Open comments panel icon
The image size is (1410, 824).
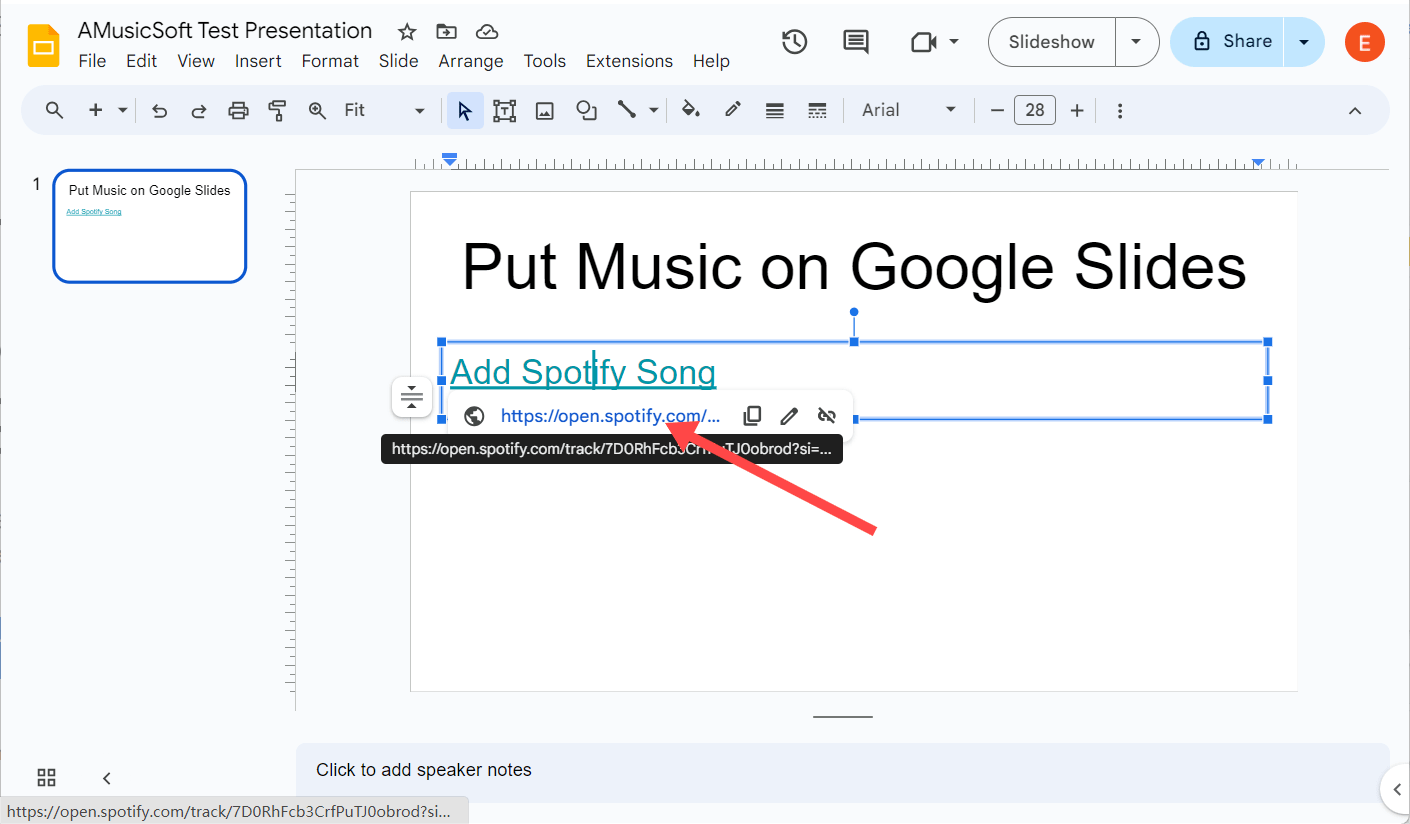(856, 42)
